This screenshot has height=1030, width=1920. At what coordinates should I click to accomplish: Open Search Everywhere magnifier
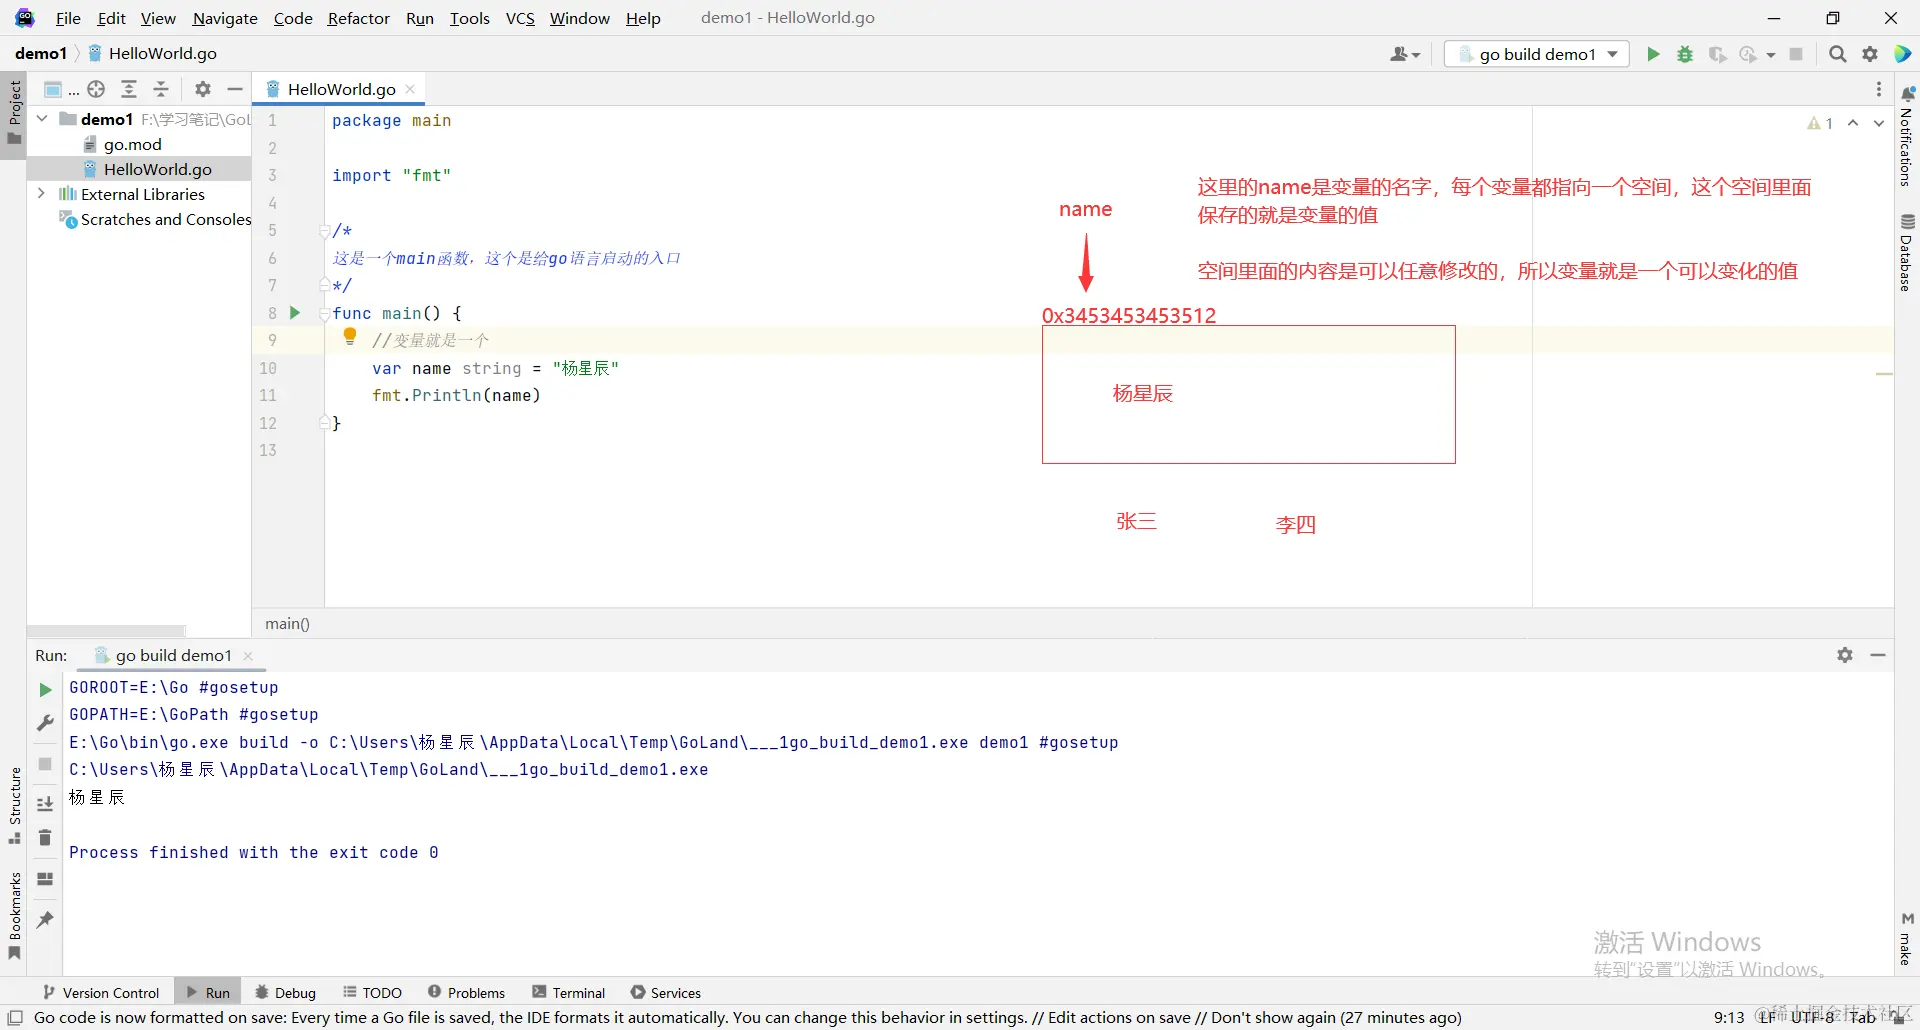(1837, 54)
